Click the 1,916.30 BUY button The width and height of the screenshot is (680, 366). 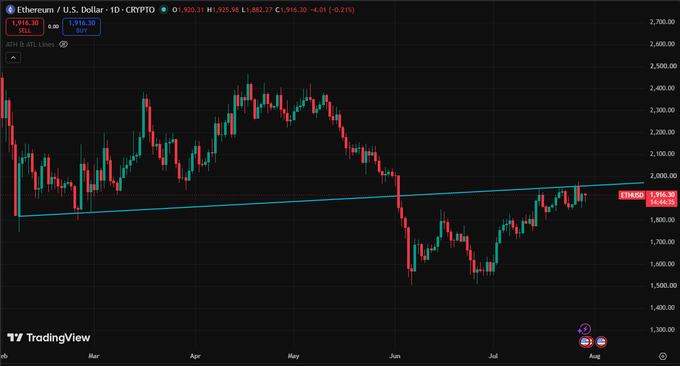pos(82,26)
